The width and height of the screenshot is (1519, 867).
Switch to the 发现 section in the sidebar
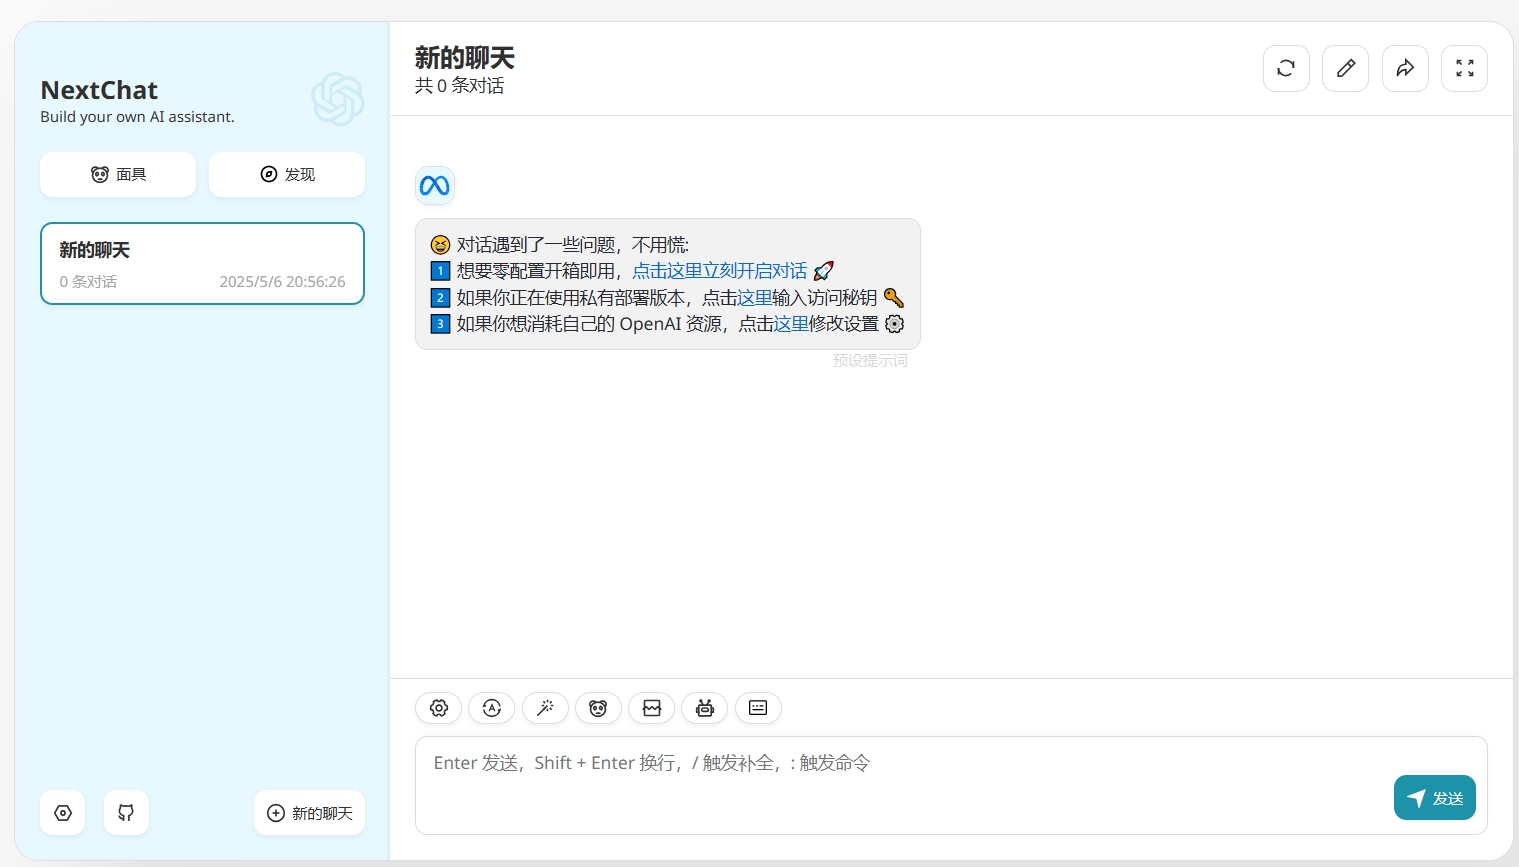pyautogui.click(x=287, y=174)
